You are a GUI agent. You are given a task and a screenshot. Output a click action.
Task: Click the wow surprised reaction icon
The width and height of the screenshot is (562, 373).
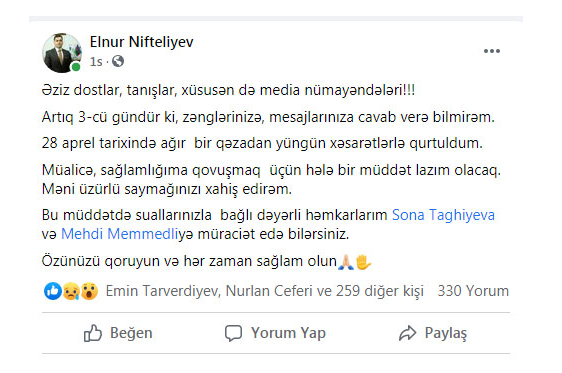coord(89,291)
